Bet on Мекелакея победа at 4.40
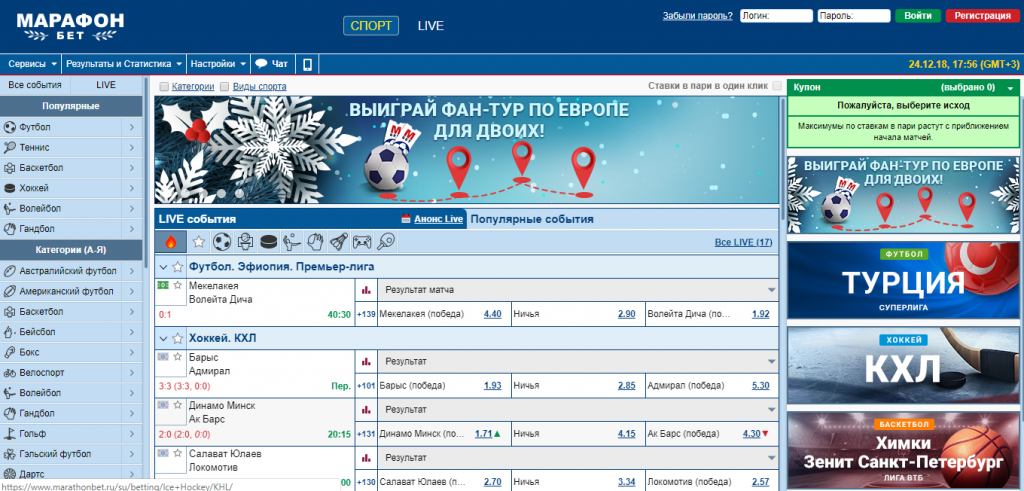1024x491 pixels. [492, 314]
